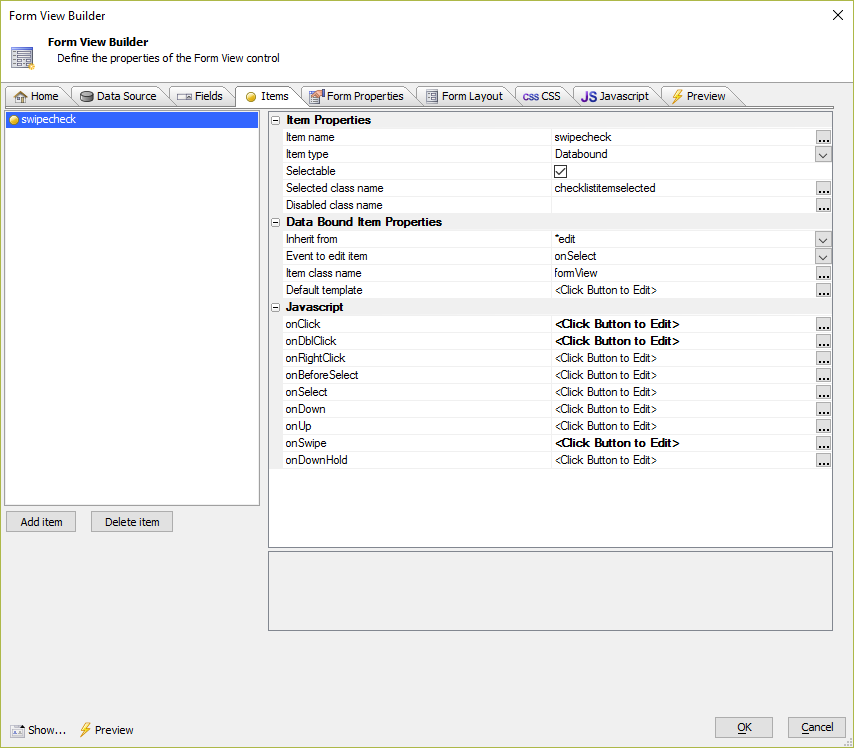The width and height of the screenshot is (854, 748).
Task: Switch to the Home tab
Action: tap(36, 96)
